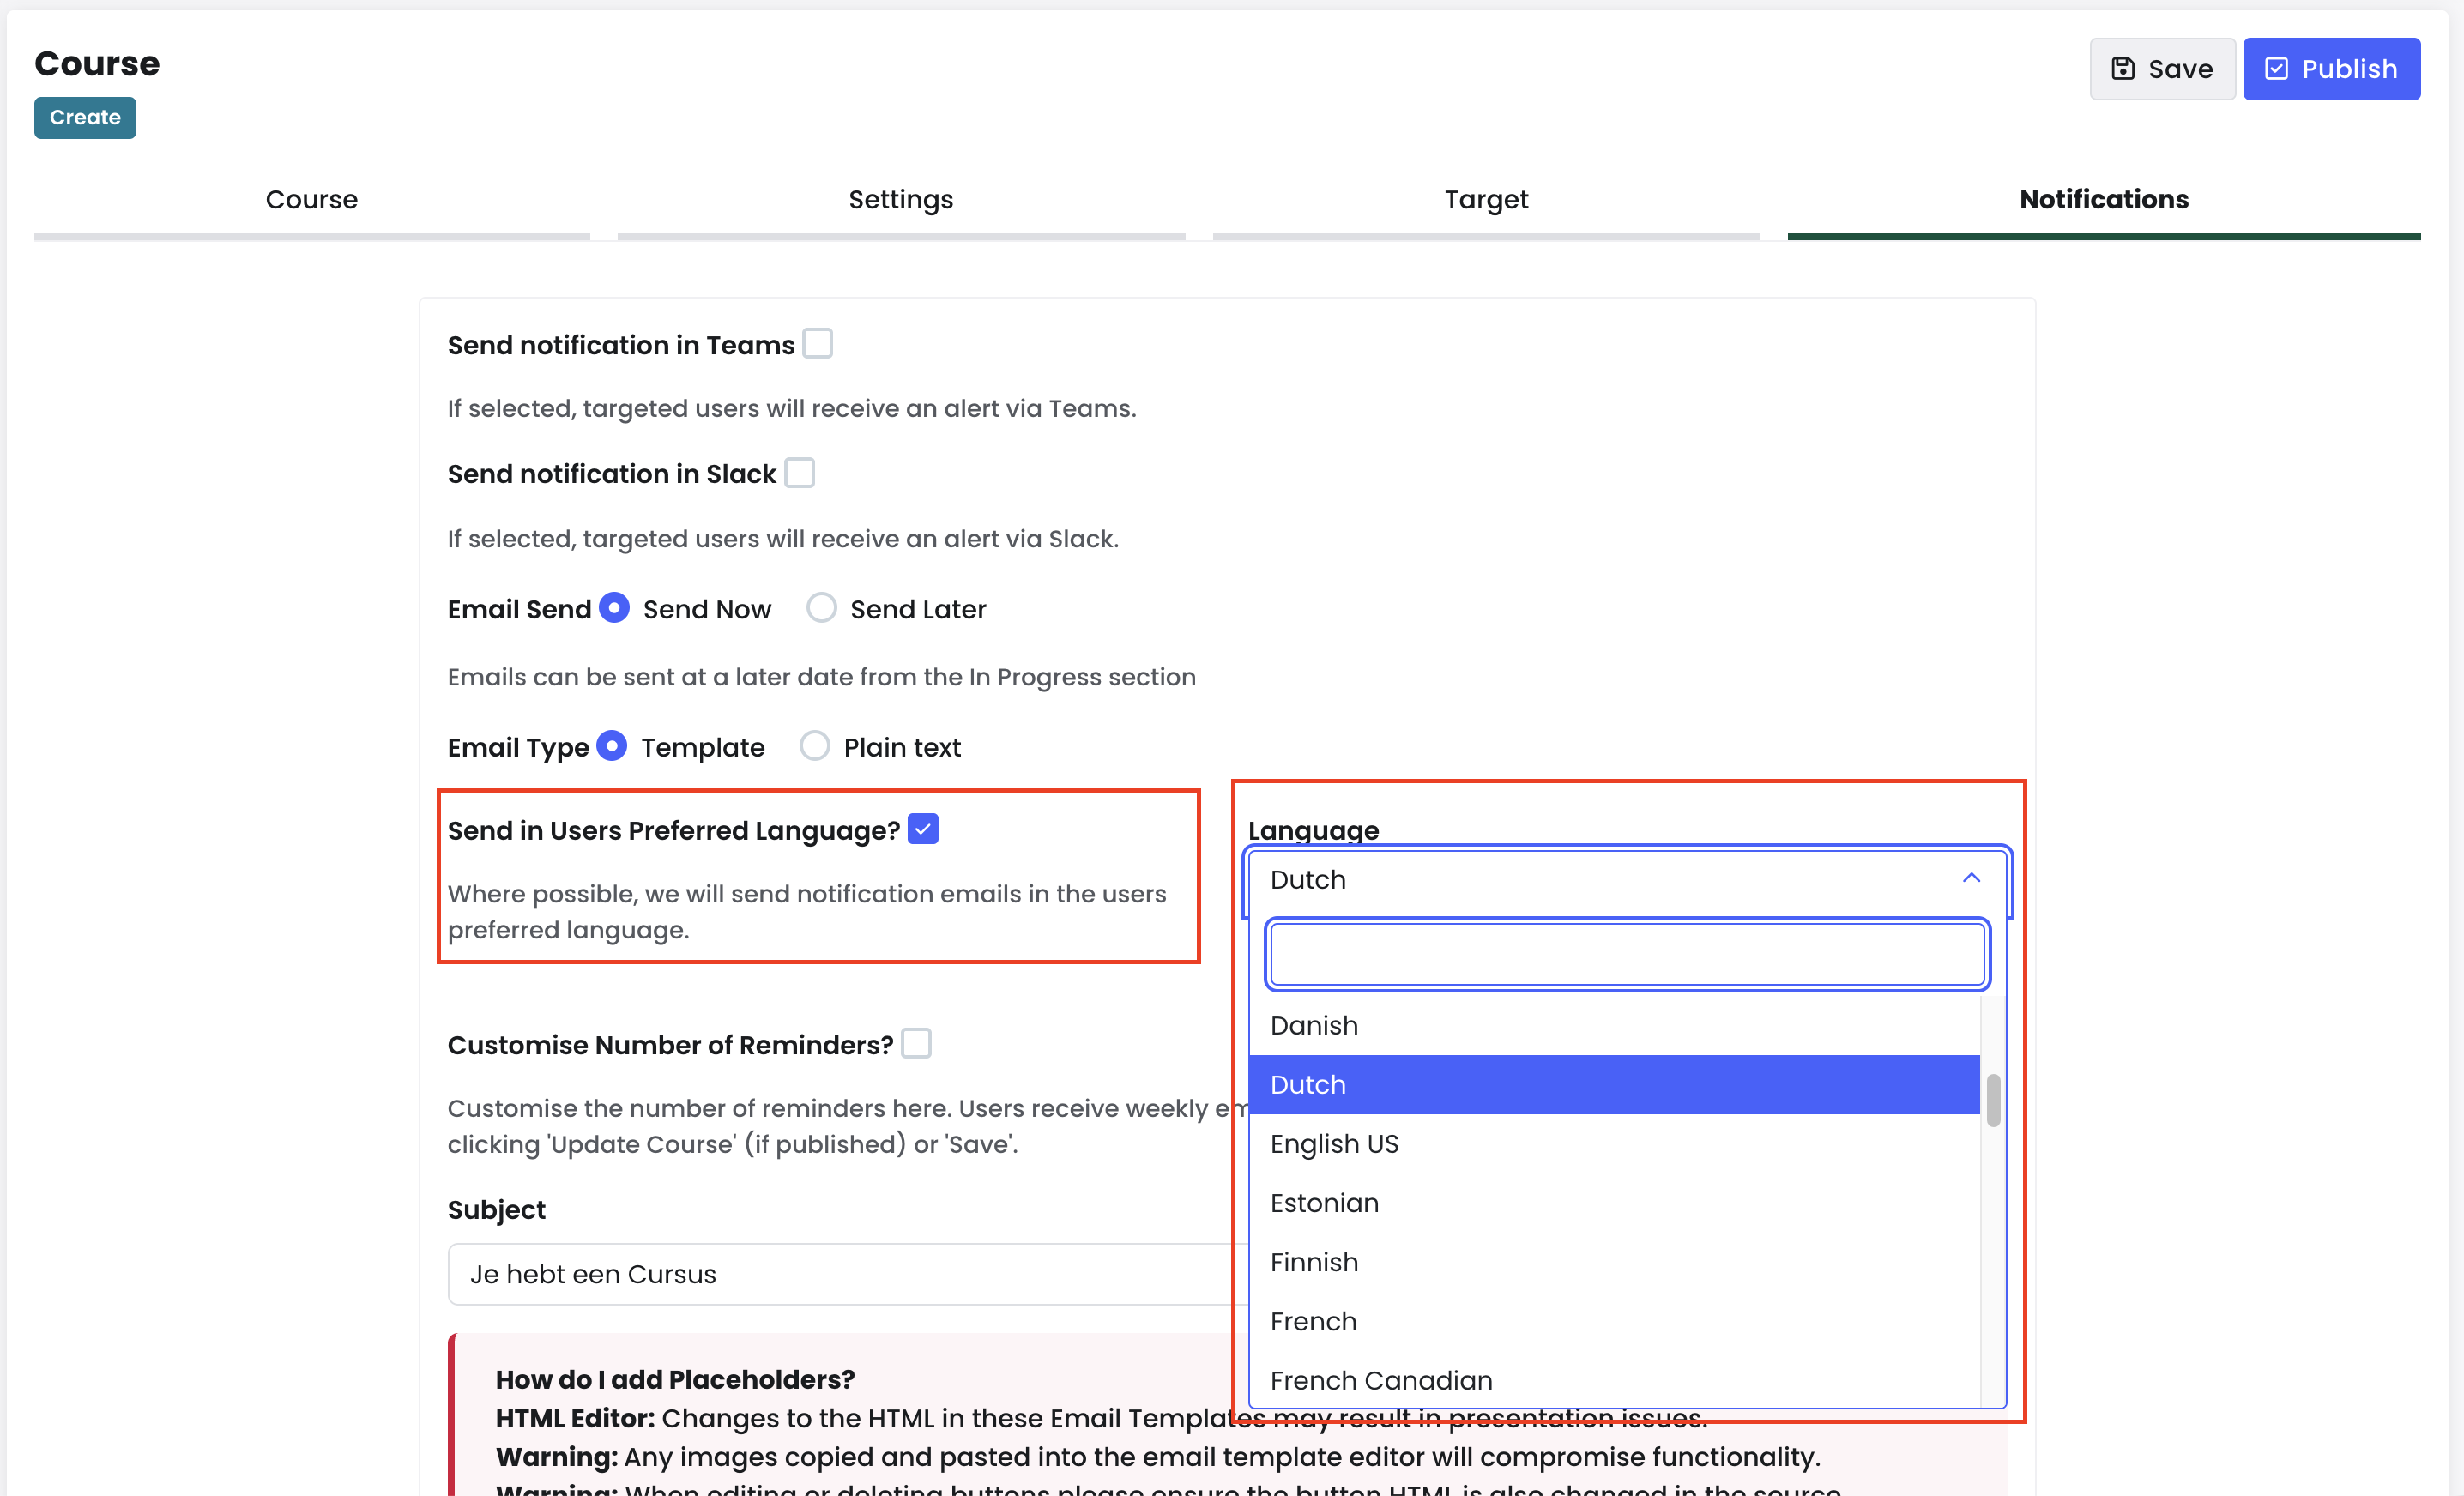2464x1496 pixels.
Task: Click the Publish button
Action: [x=2331, y=69]
